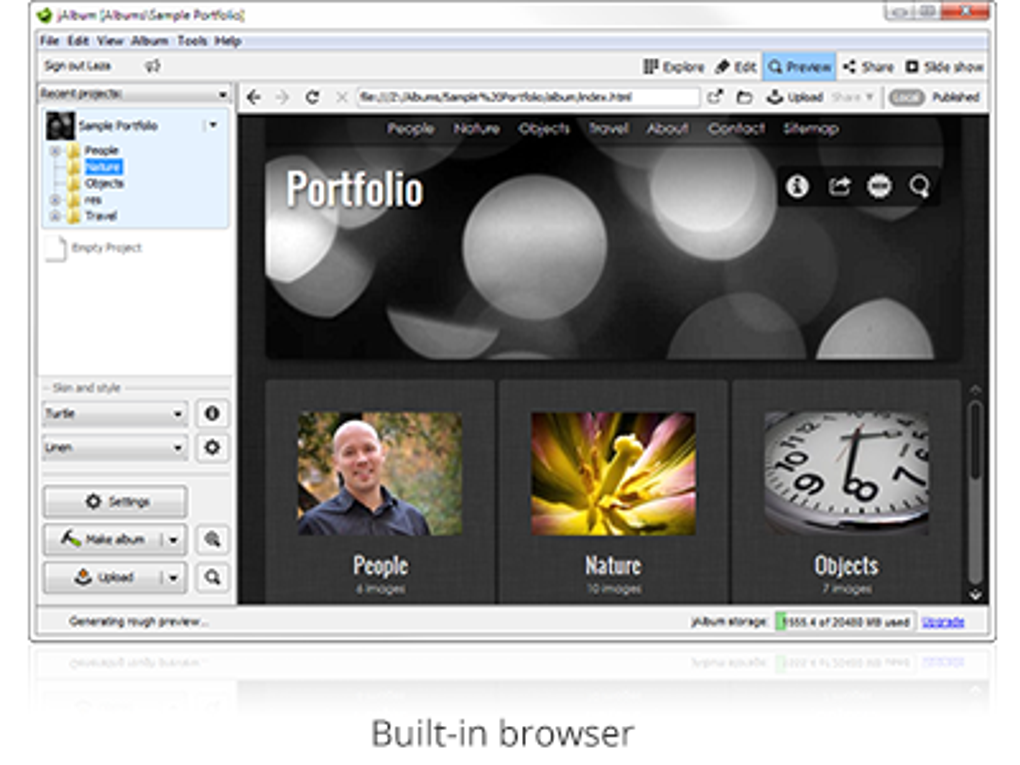Viewport: 1020px width, 765px height.
Task: Open the left panel Upload dropdown arrow
Action: (x=173, y=578)
